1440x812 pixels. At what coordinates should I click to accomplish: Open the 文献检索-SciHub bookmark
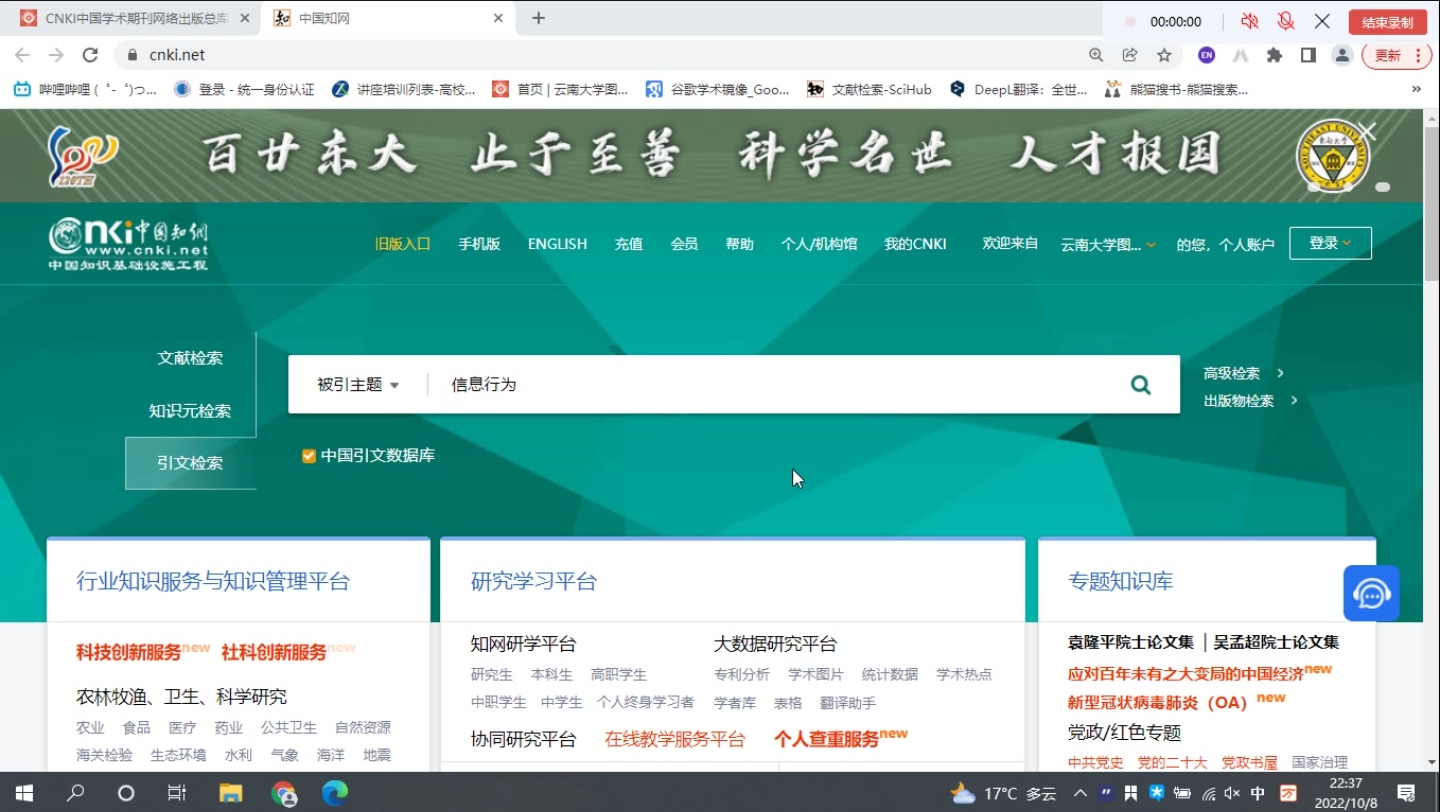(x=869, y=89)
